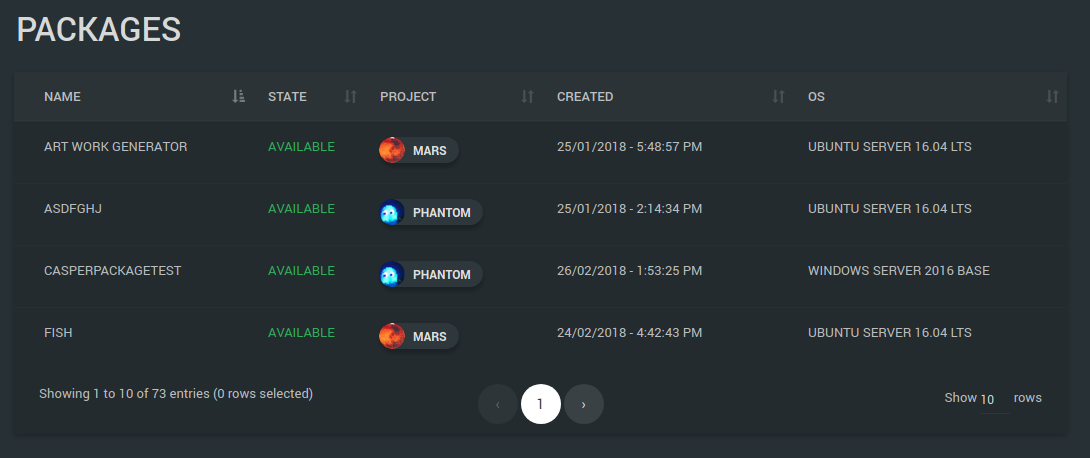Click AVAILABLE state of ART WORK GENERATOR

point(302,147)
